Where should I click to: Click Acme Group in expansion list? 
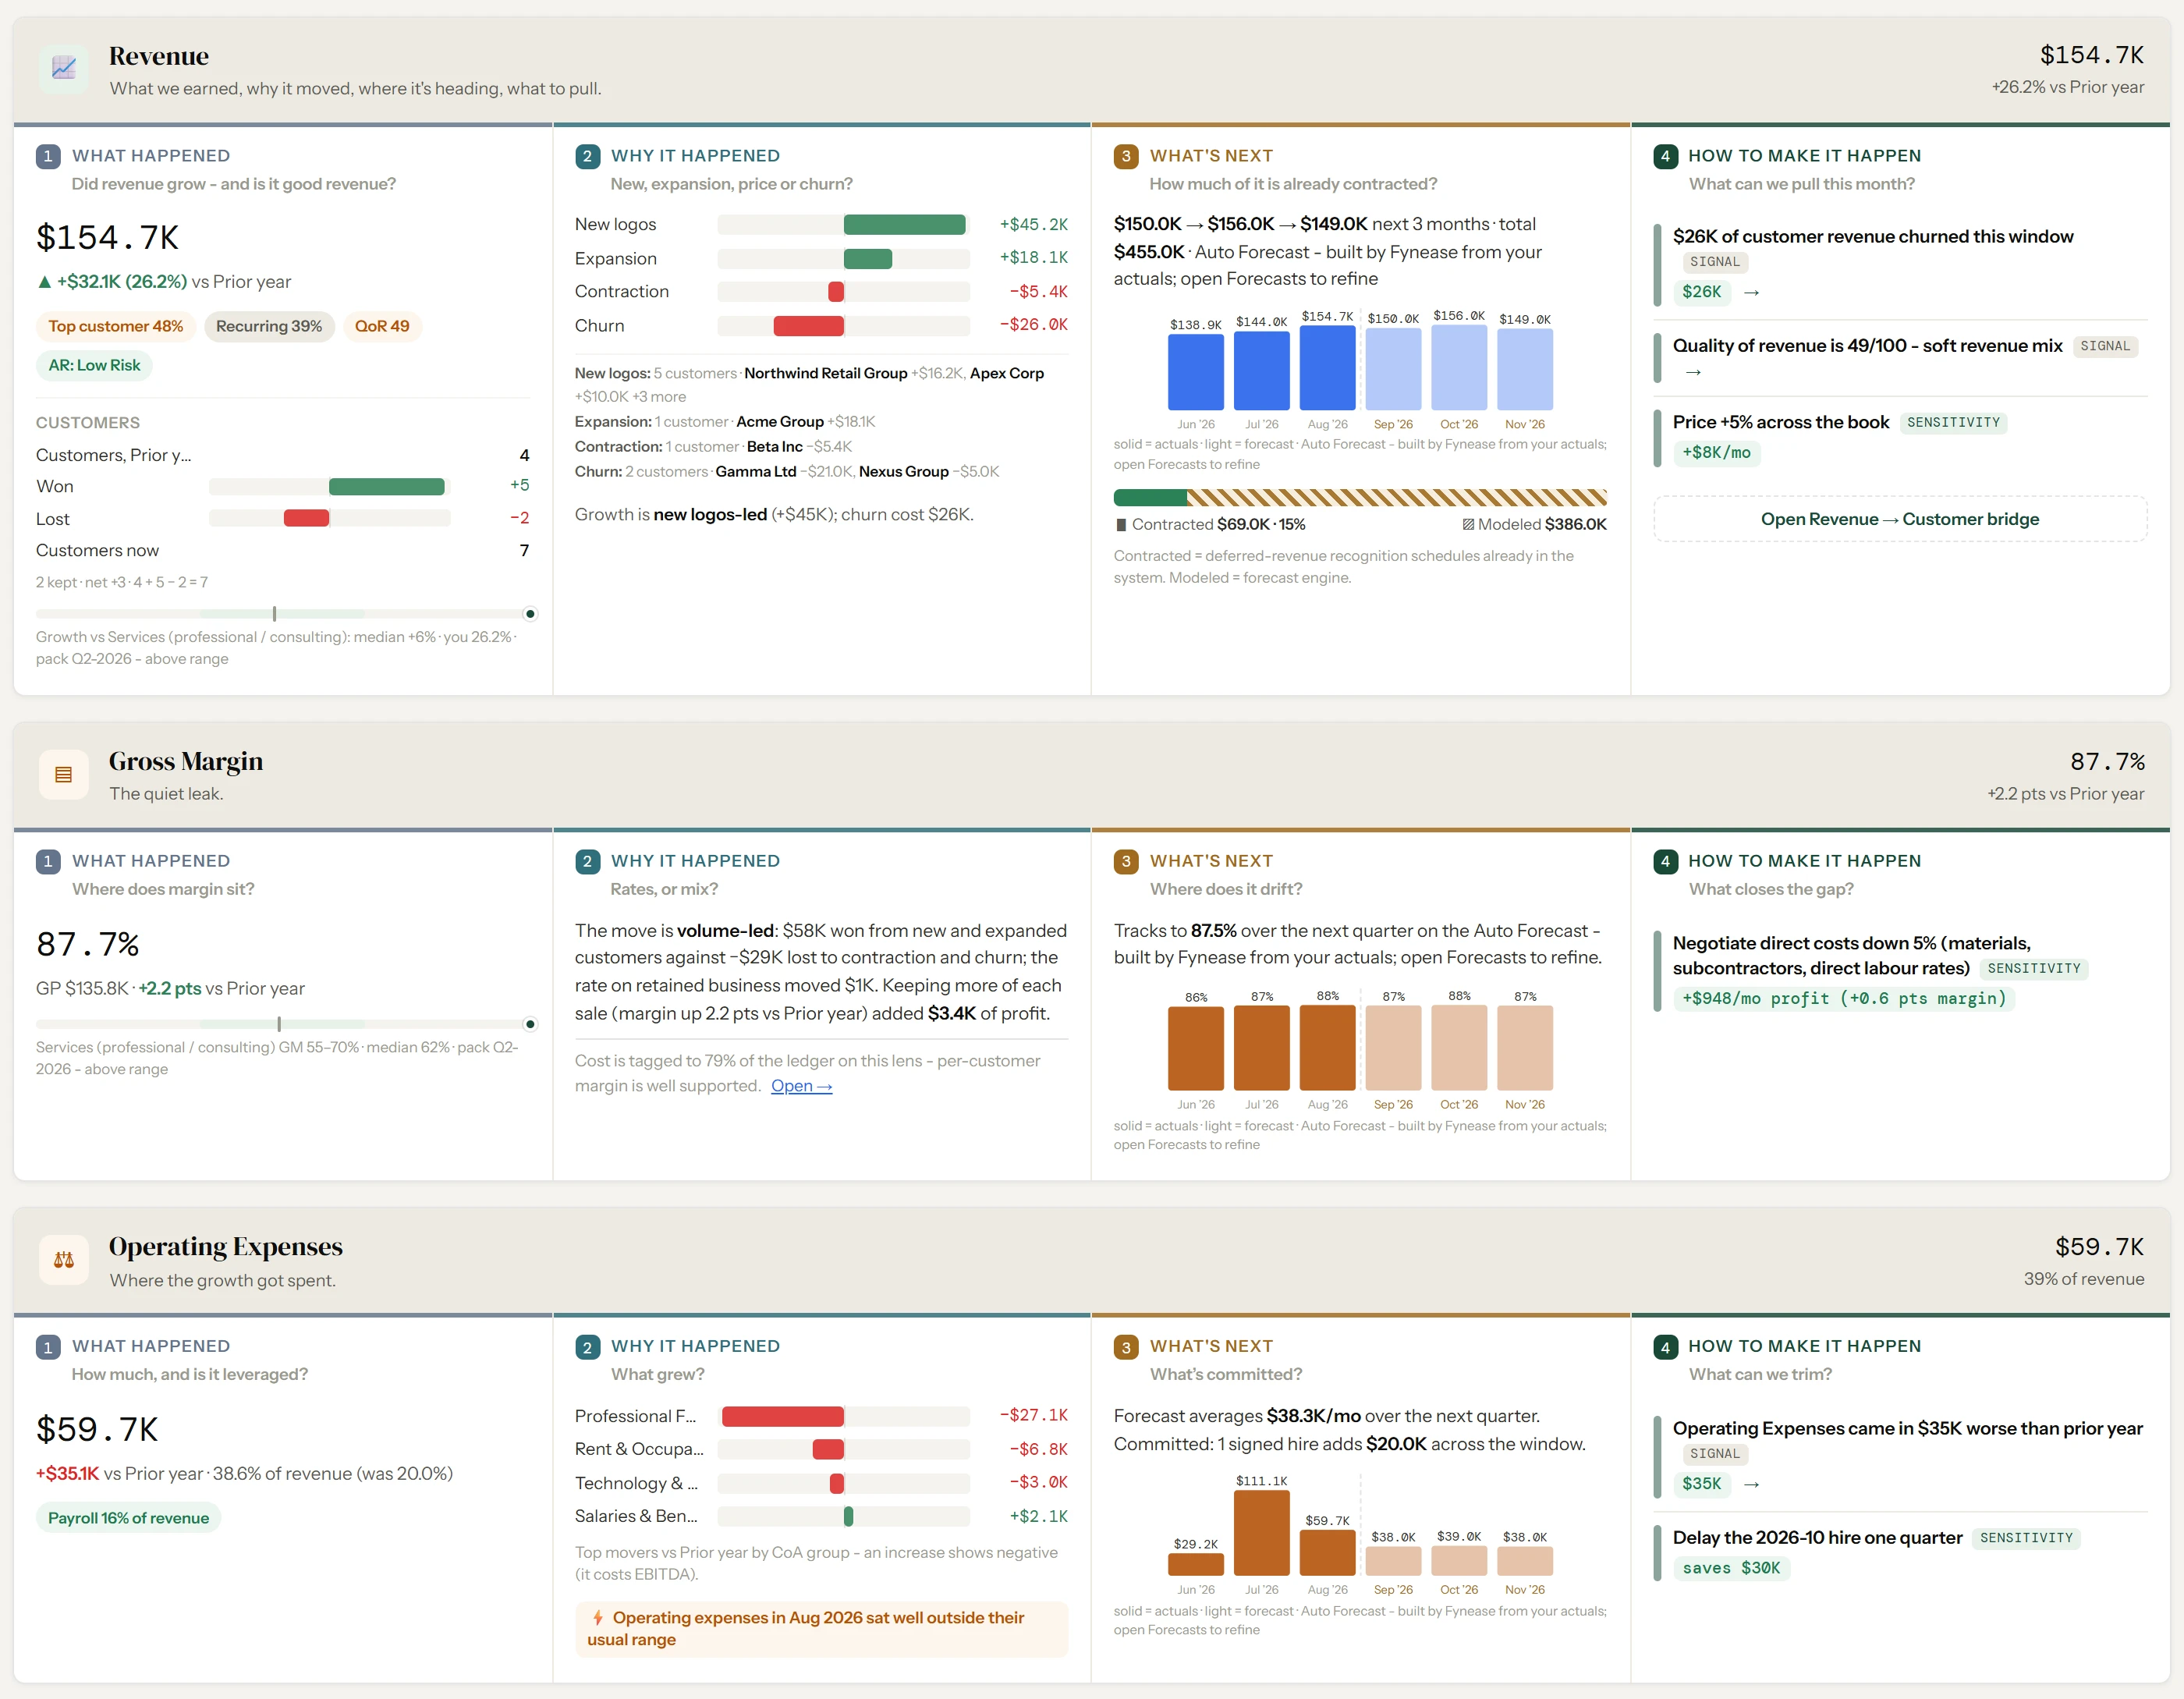pos(780,422)
